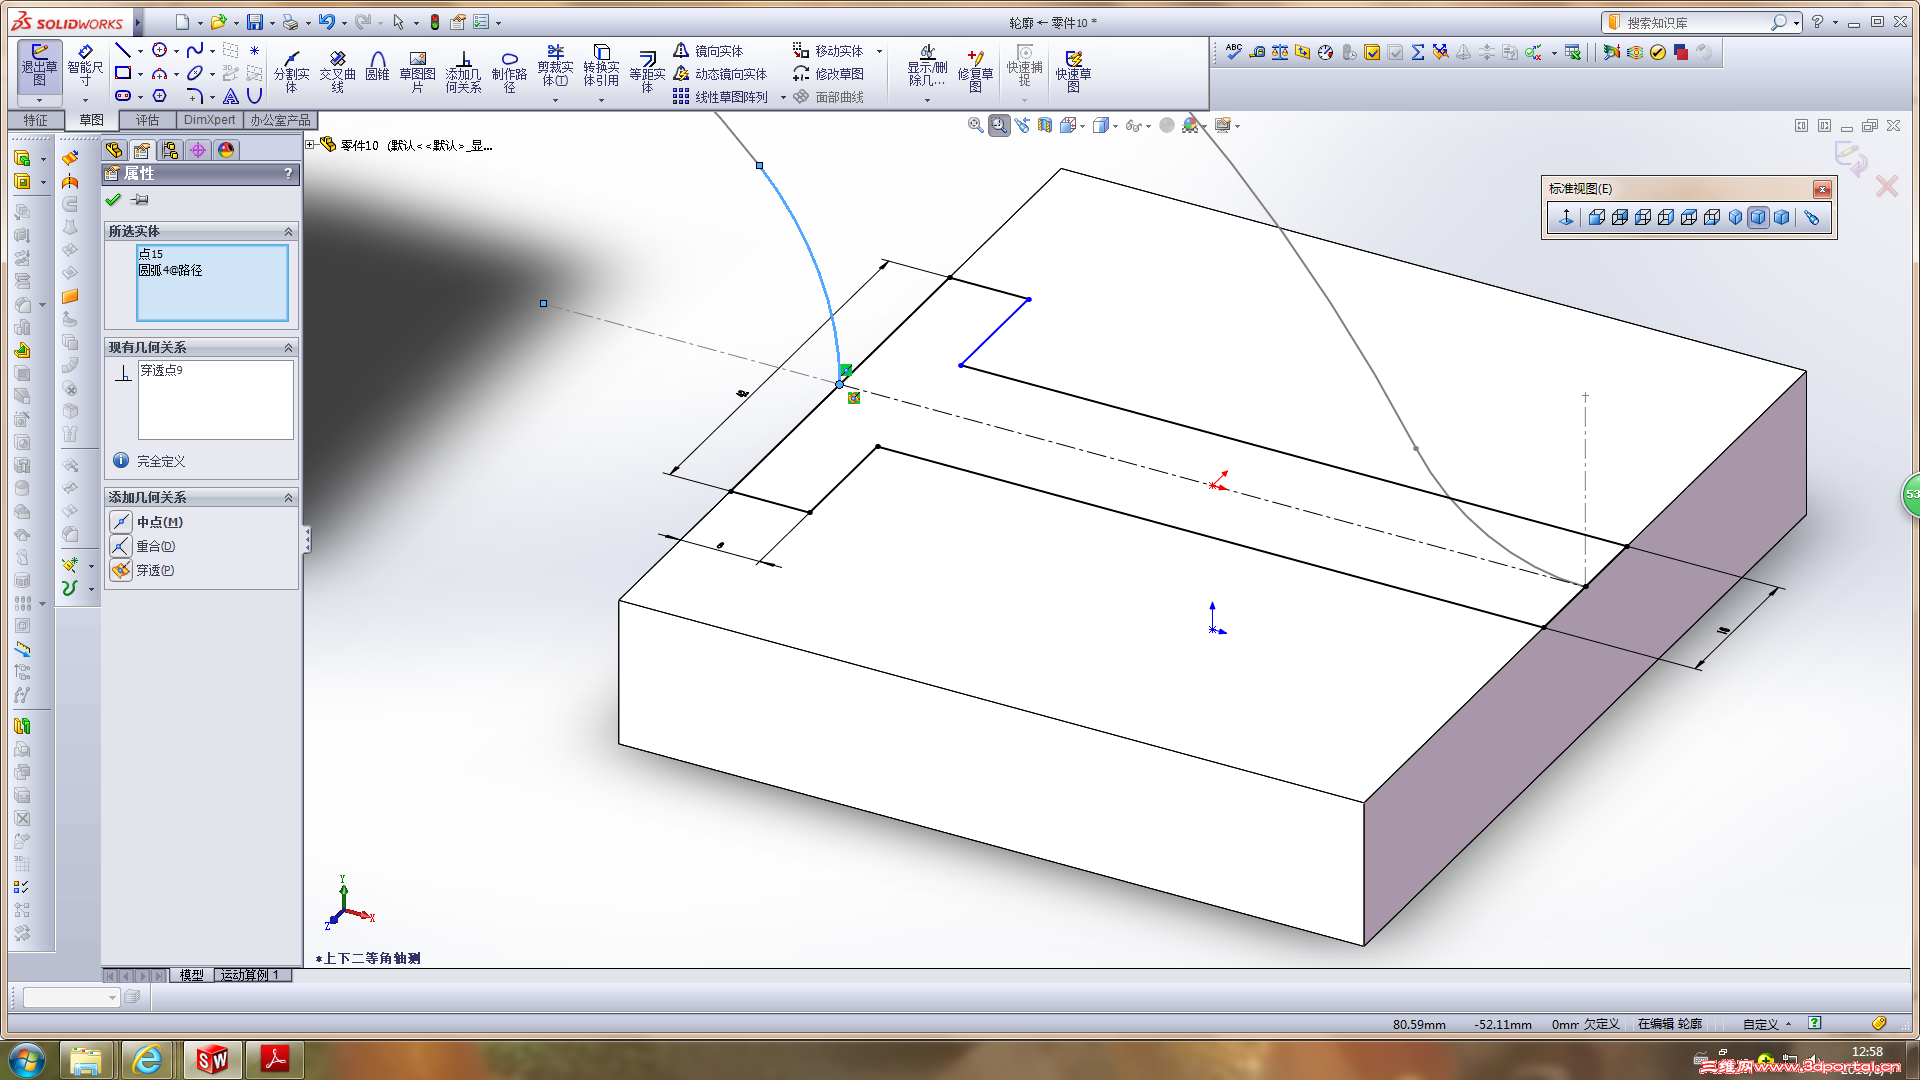This screenshot has width=1920, height=1080.
Task: Open the ConfigurationManager tab icon
Action: click(x=170, y=150)
